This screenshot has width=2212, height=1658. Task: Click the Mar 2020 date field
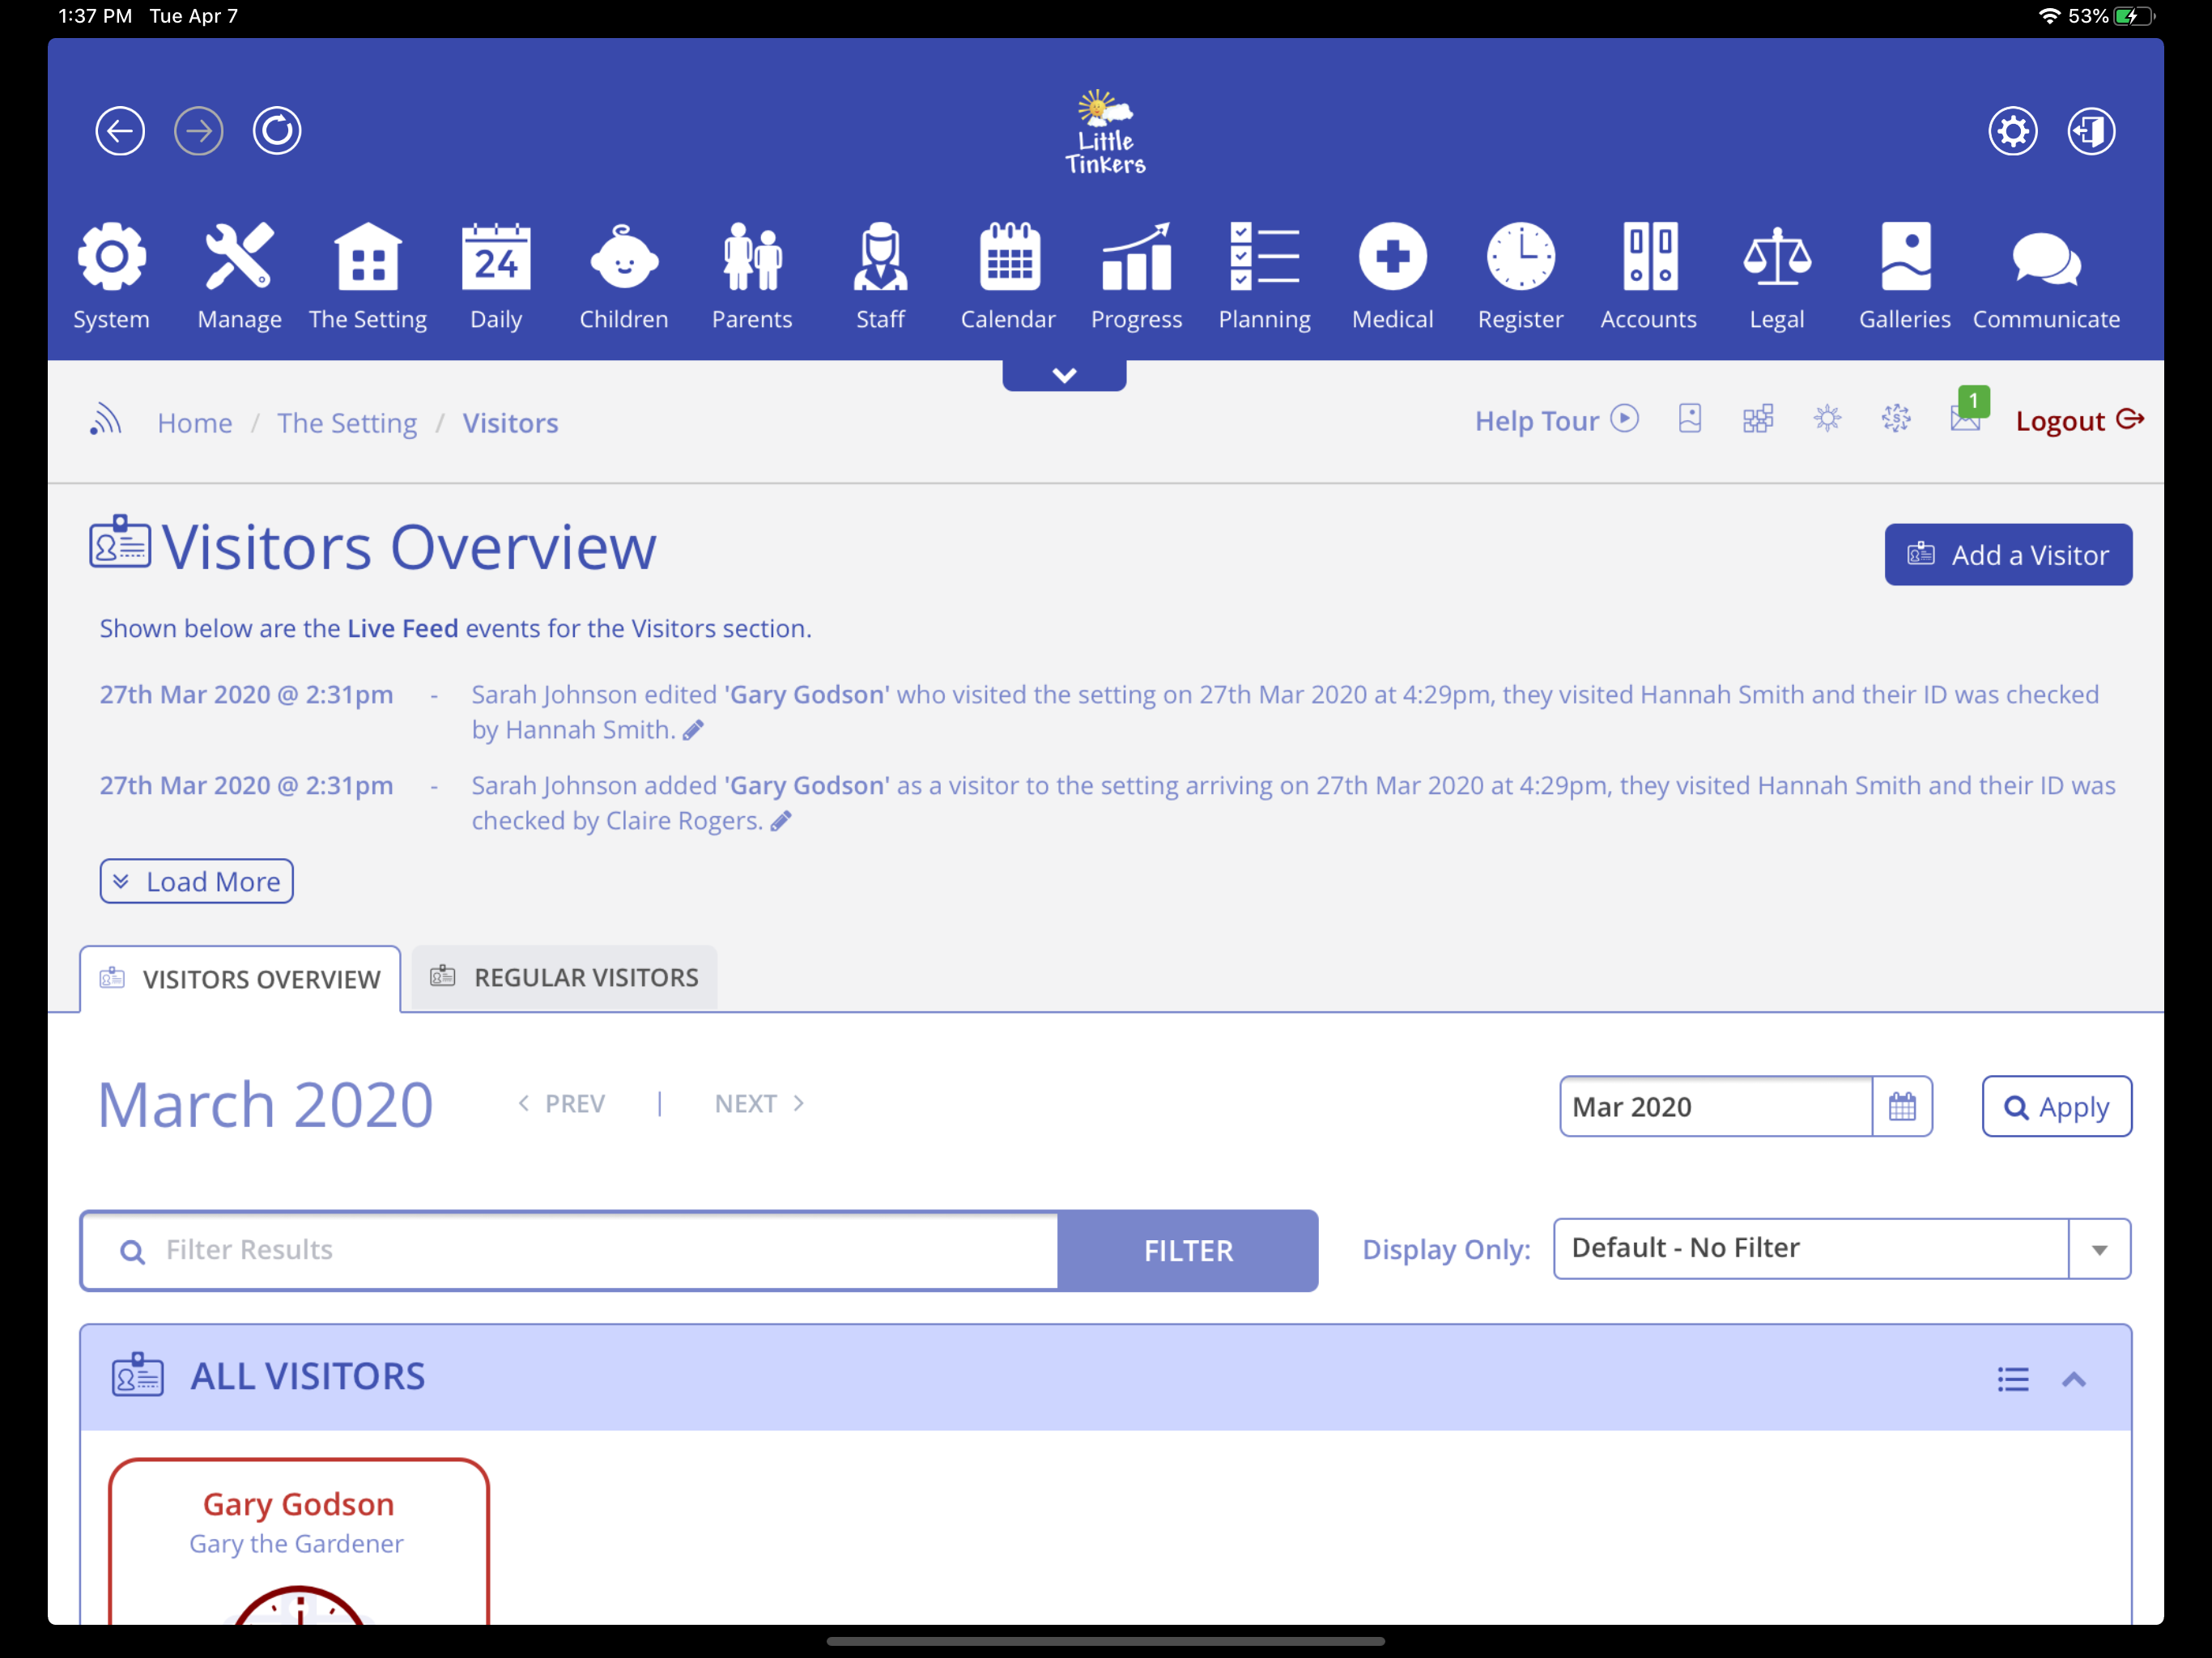point(1715,1106)
